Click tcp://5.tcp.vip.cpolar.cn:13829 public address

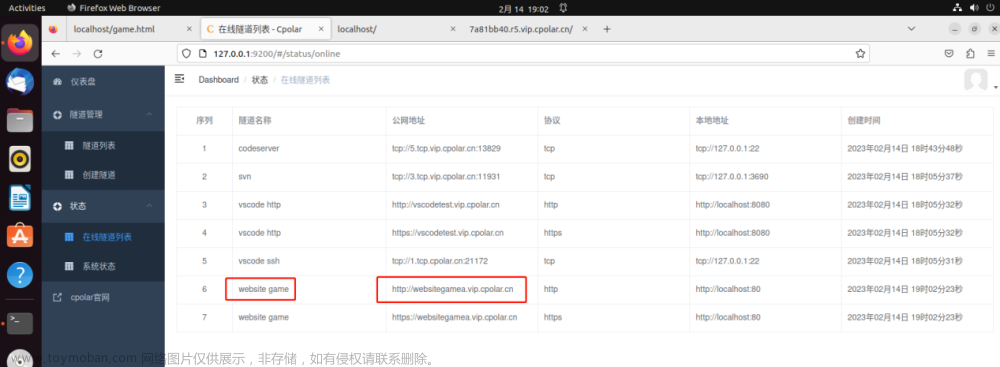click(x=446, y=148)
